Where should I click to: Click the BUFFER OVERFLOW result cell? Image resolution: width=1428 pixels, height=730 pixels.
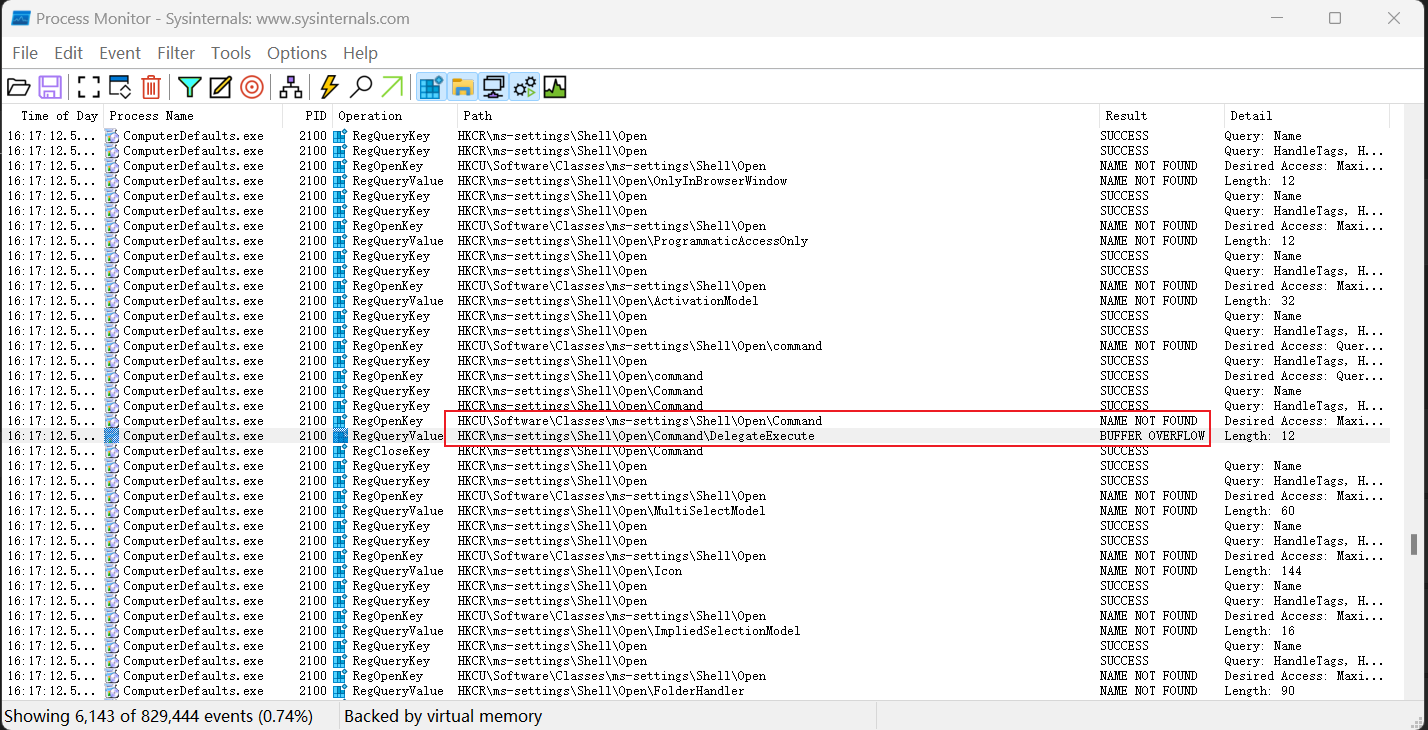[x=1152, y=436]
